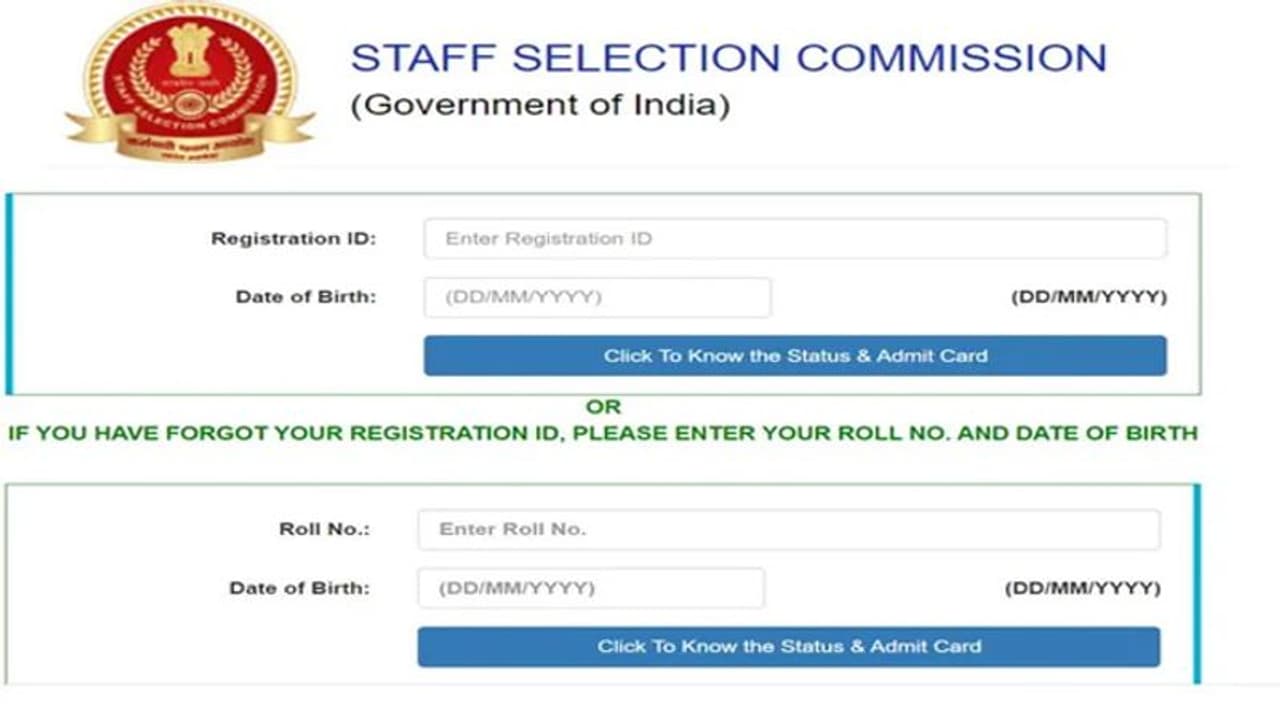The width and height of the screenshot is (1280, 720).
Task: Click the bottom Date of Birth entry box
Action: 590,588
